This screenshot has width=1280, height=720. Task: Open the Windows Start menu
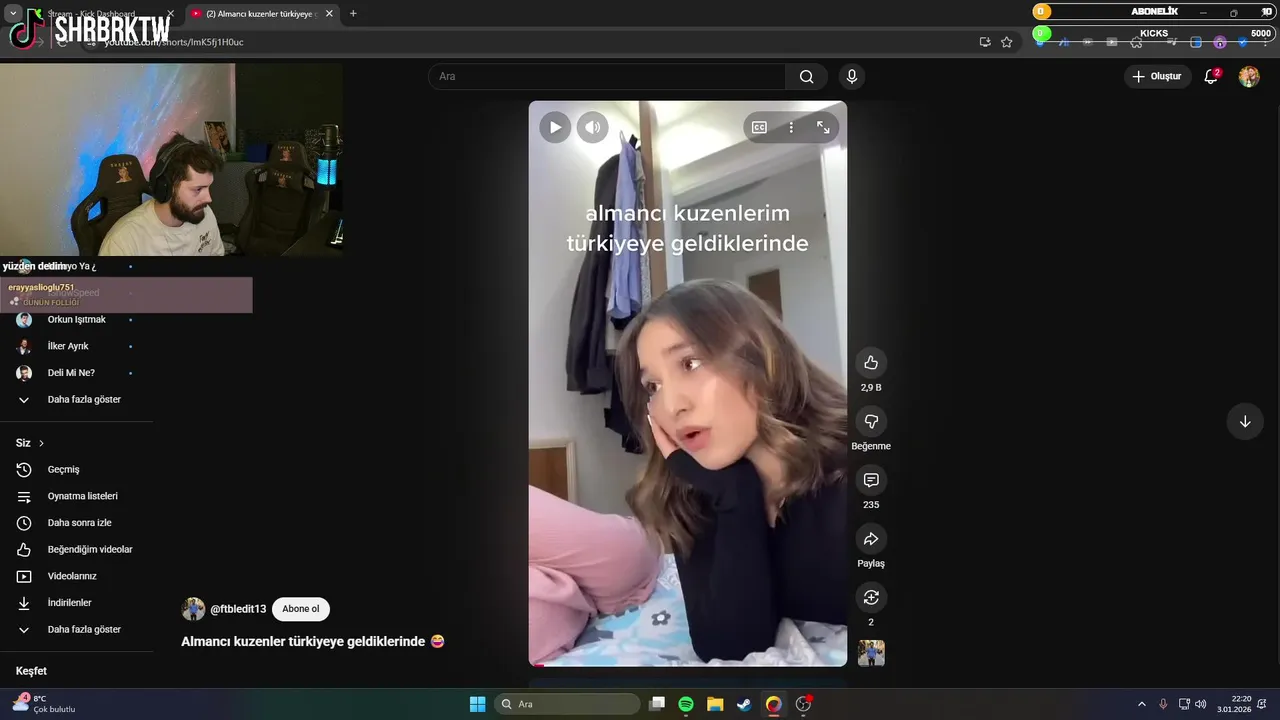coord(478,704)
